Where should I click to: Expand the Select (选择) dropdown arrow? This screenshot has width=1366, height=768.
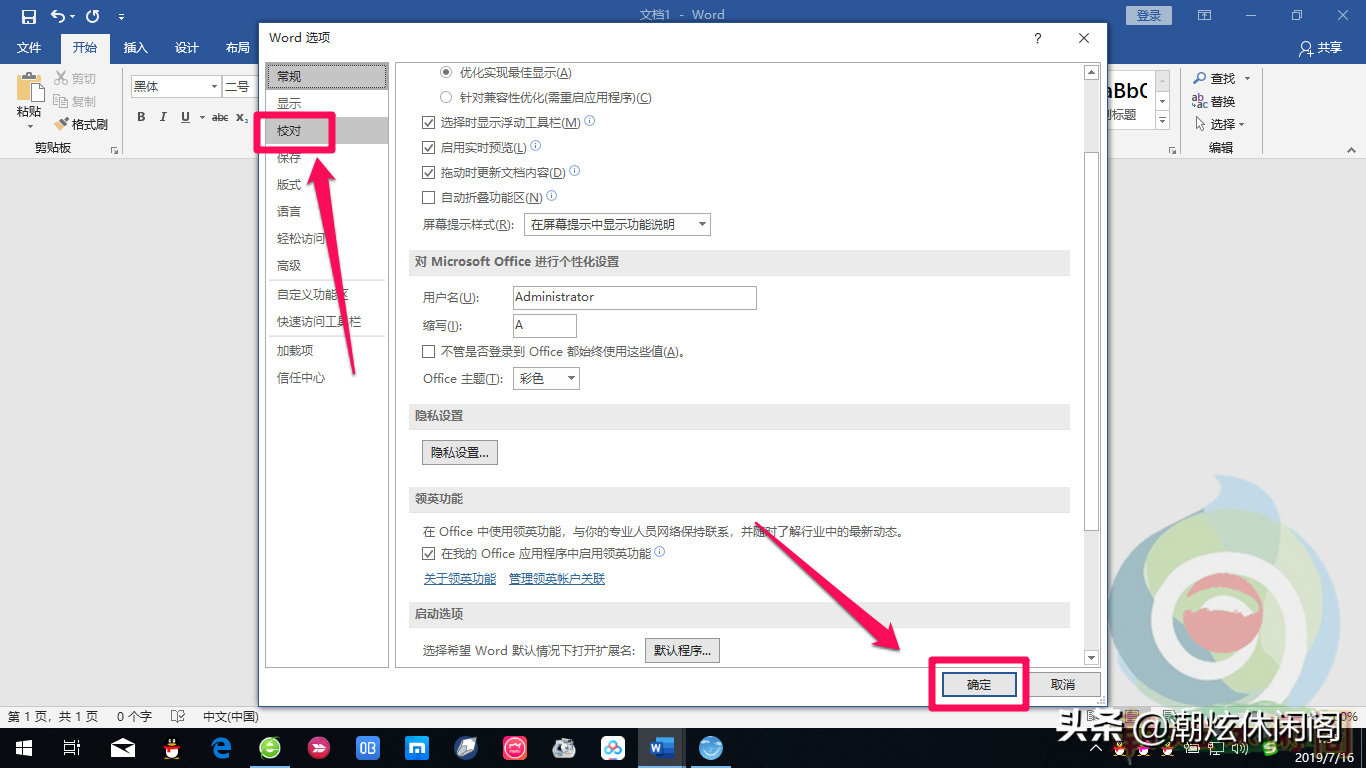click(x=1242, y=124)
